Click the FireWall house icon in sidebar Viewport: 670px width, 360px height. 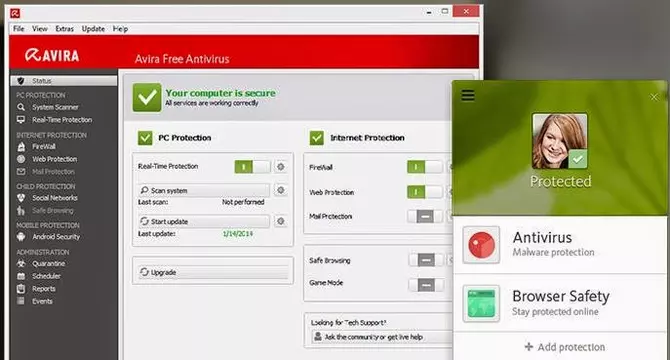[21, 146]
